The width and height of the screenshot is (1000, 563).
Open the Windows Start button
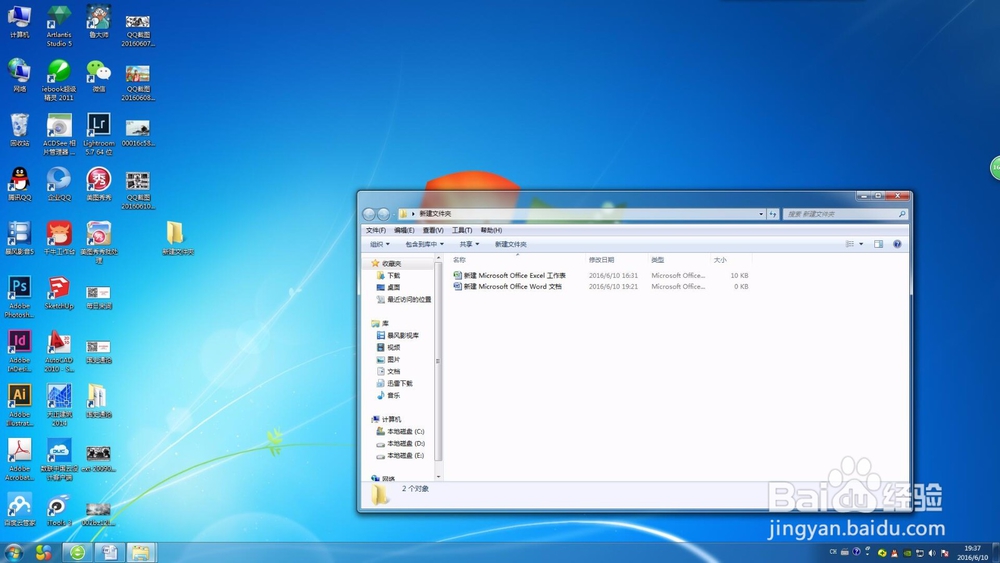click(13, 552)
